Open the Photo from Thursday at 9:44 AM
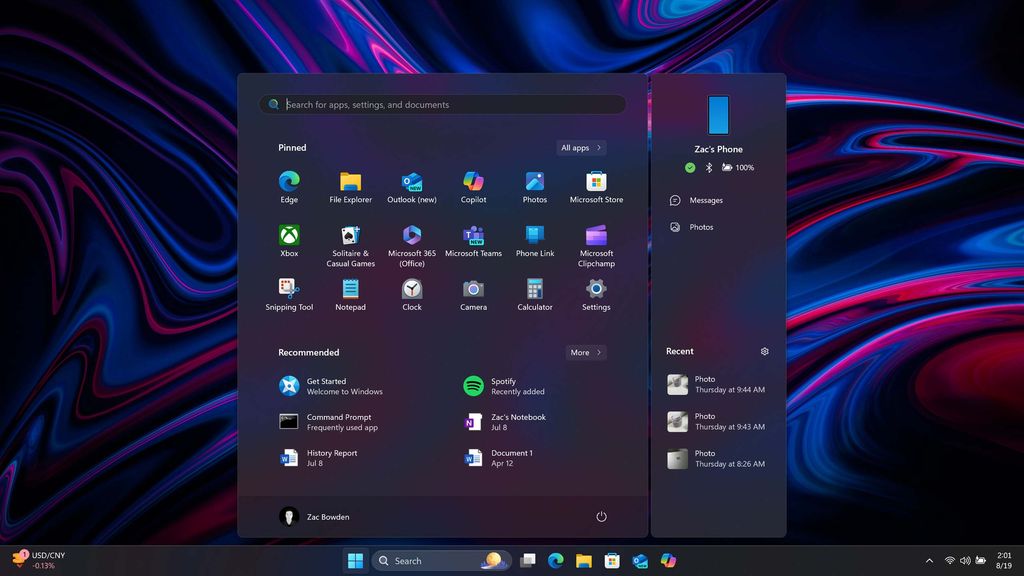 pos(717,384)
